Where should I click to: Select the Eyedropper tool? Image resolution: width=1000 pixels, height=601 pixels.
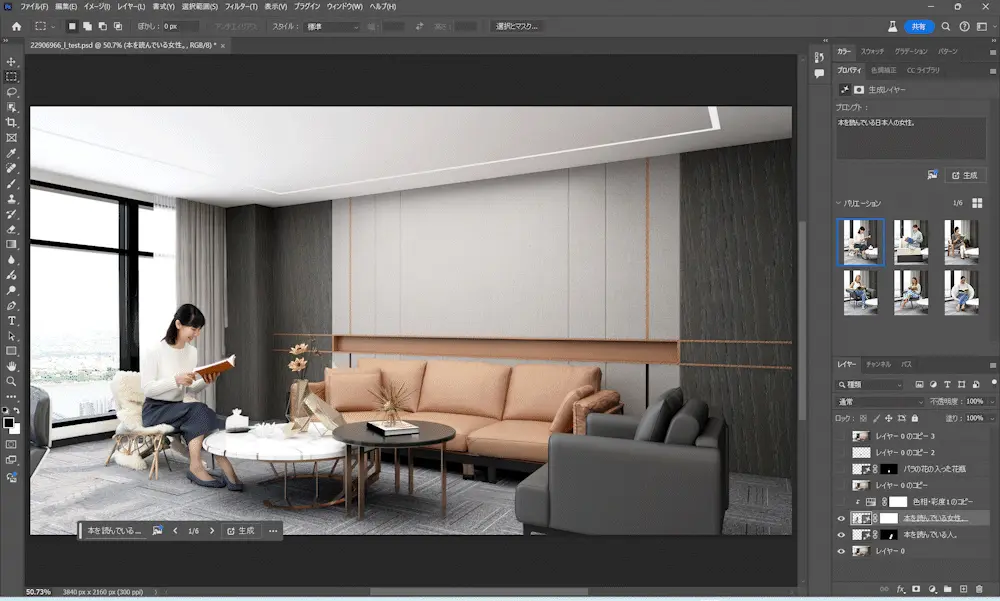pos(11,153)
